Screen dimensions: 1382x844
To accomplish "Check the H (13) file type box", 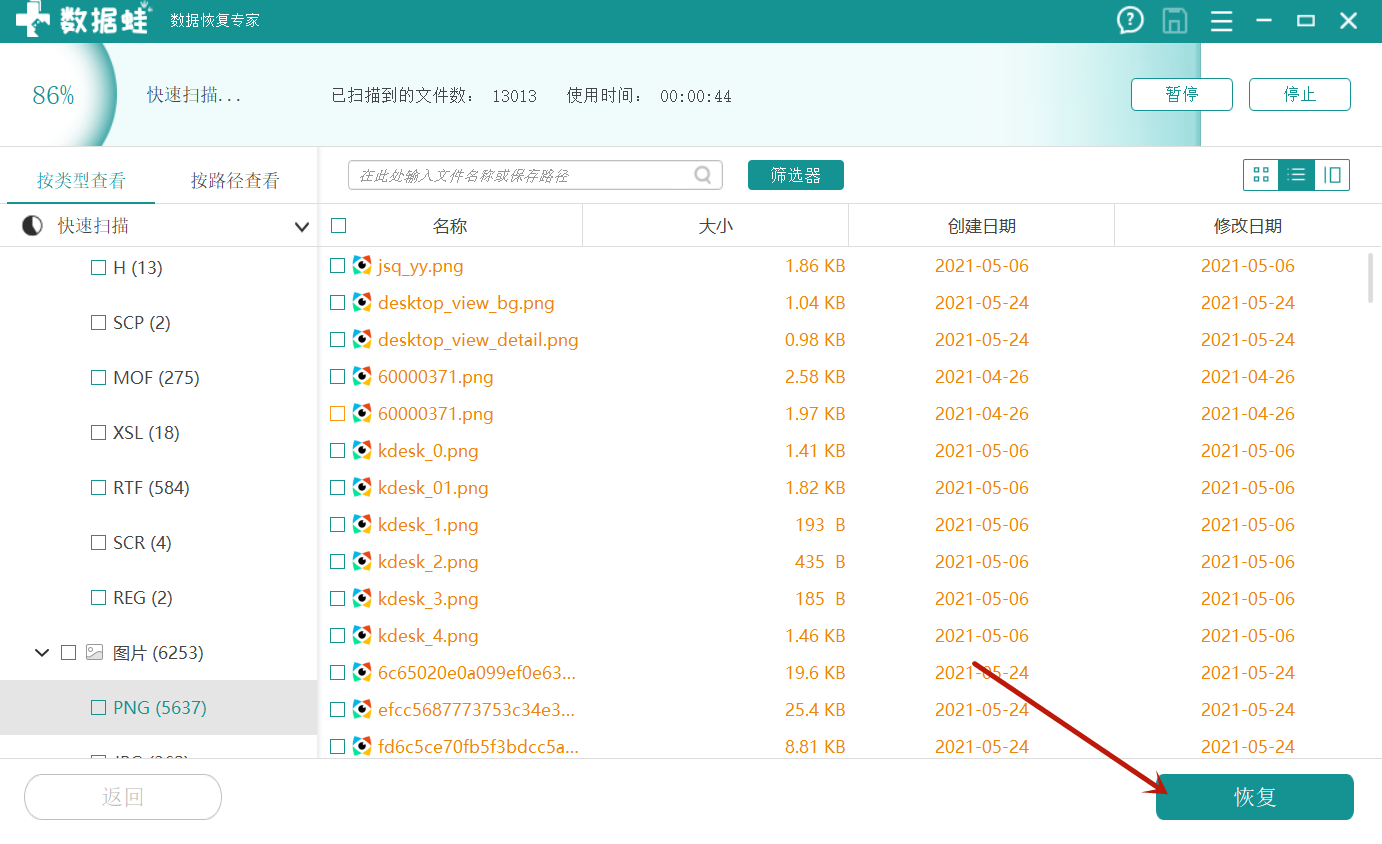I will tap(98, 268).
